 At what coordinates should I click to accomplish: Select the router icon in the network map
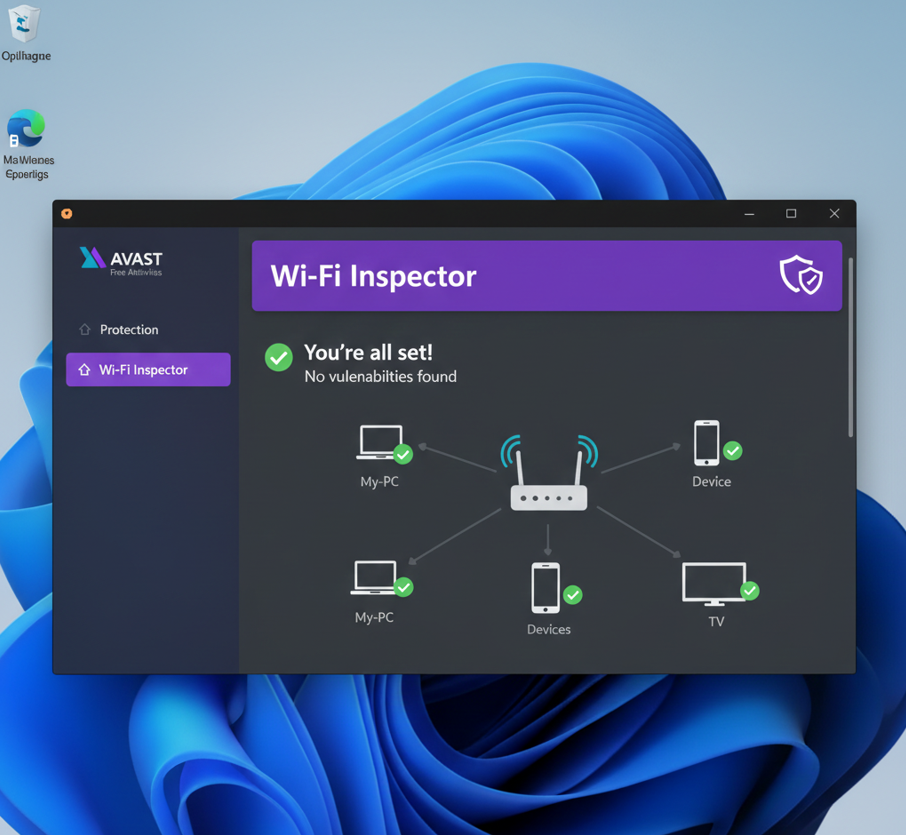coord(548,478)
